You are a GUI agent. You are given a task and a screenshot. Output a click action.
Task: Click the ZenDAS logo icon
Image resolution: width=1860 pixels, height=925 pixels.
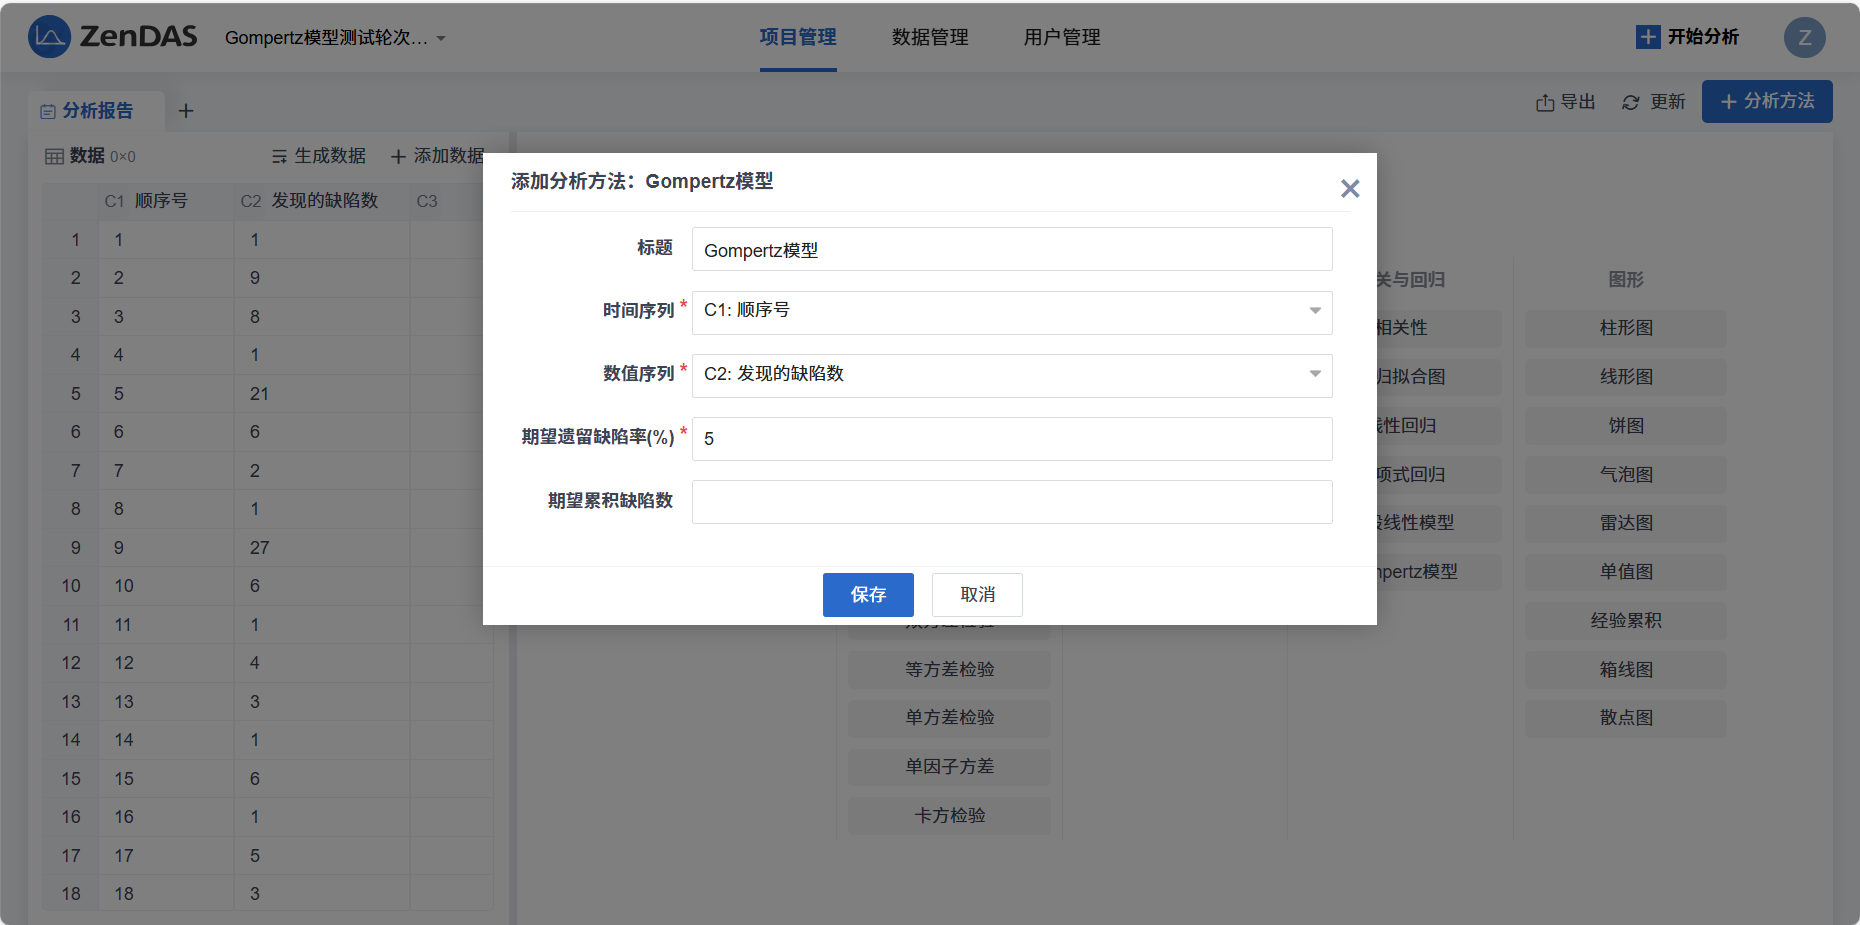(49, 37)
